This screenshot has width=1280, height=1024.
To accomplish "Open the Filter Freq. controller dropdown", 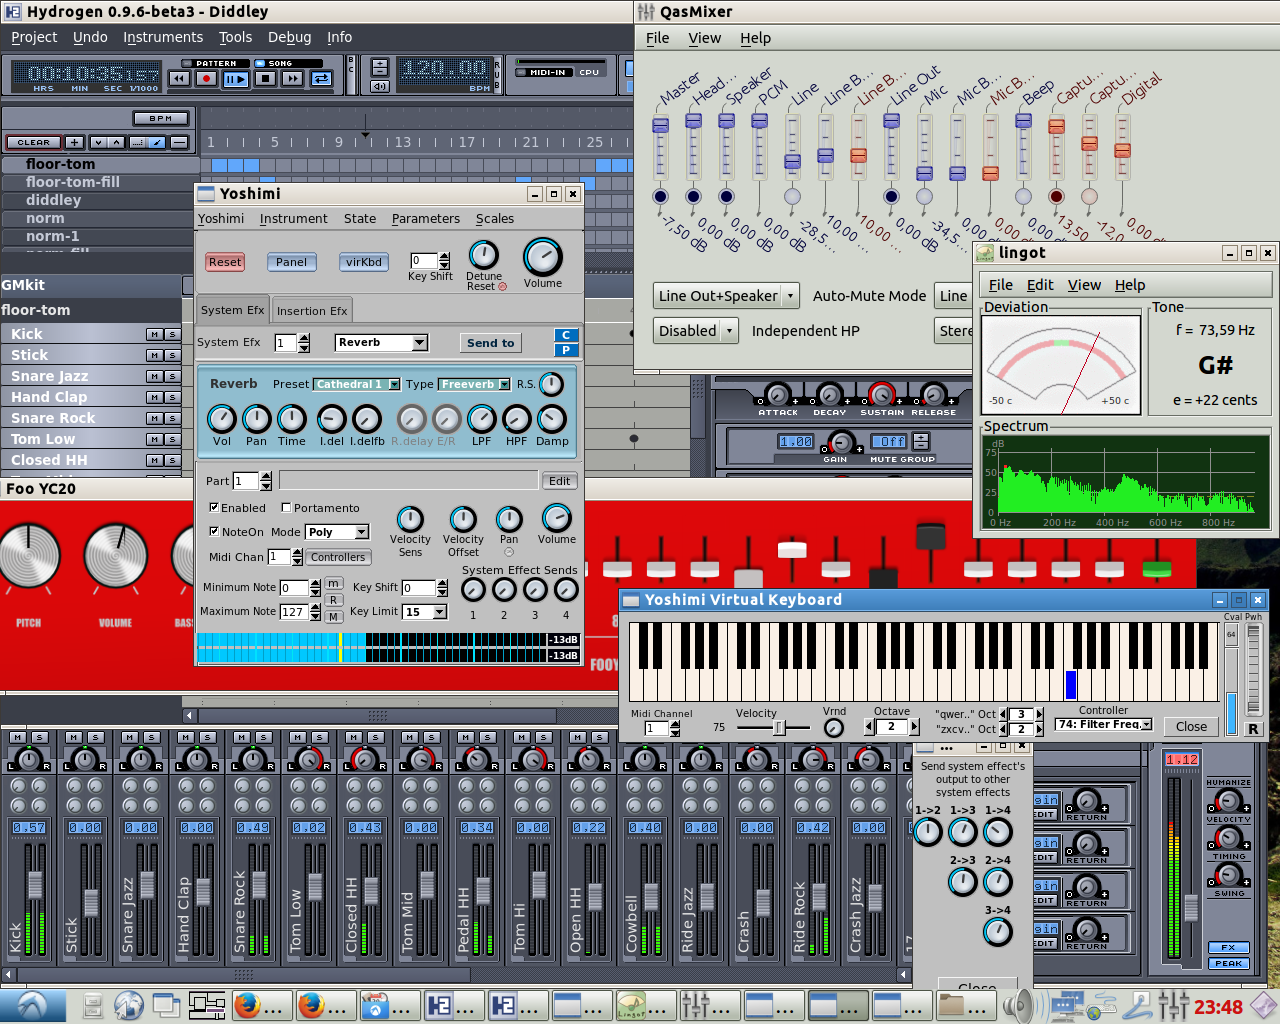I will tap(1104, 725).
